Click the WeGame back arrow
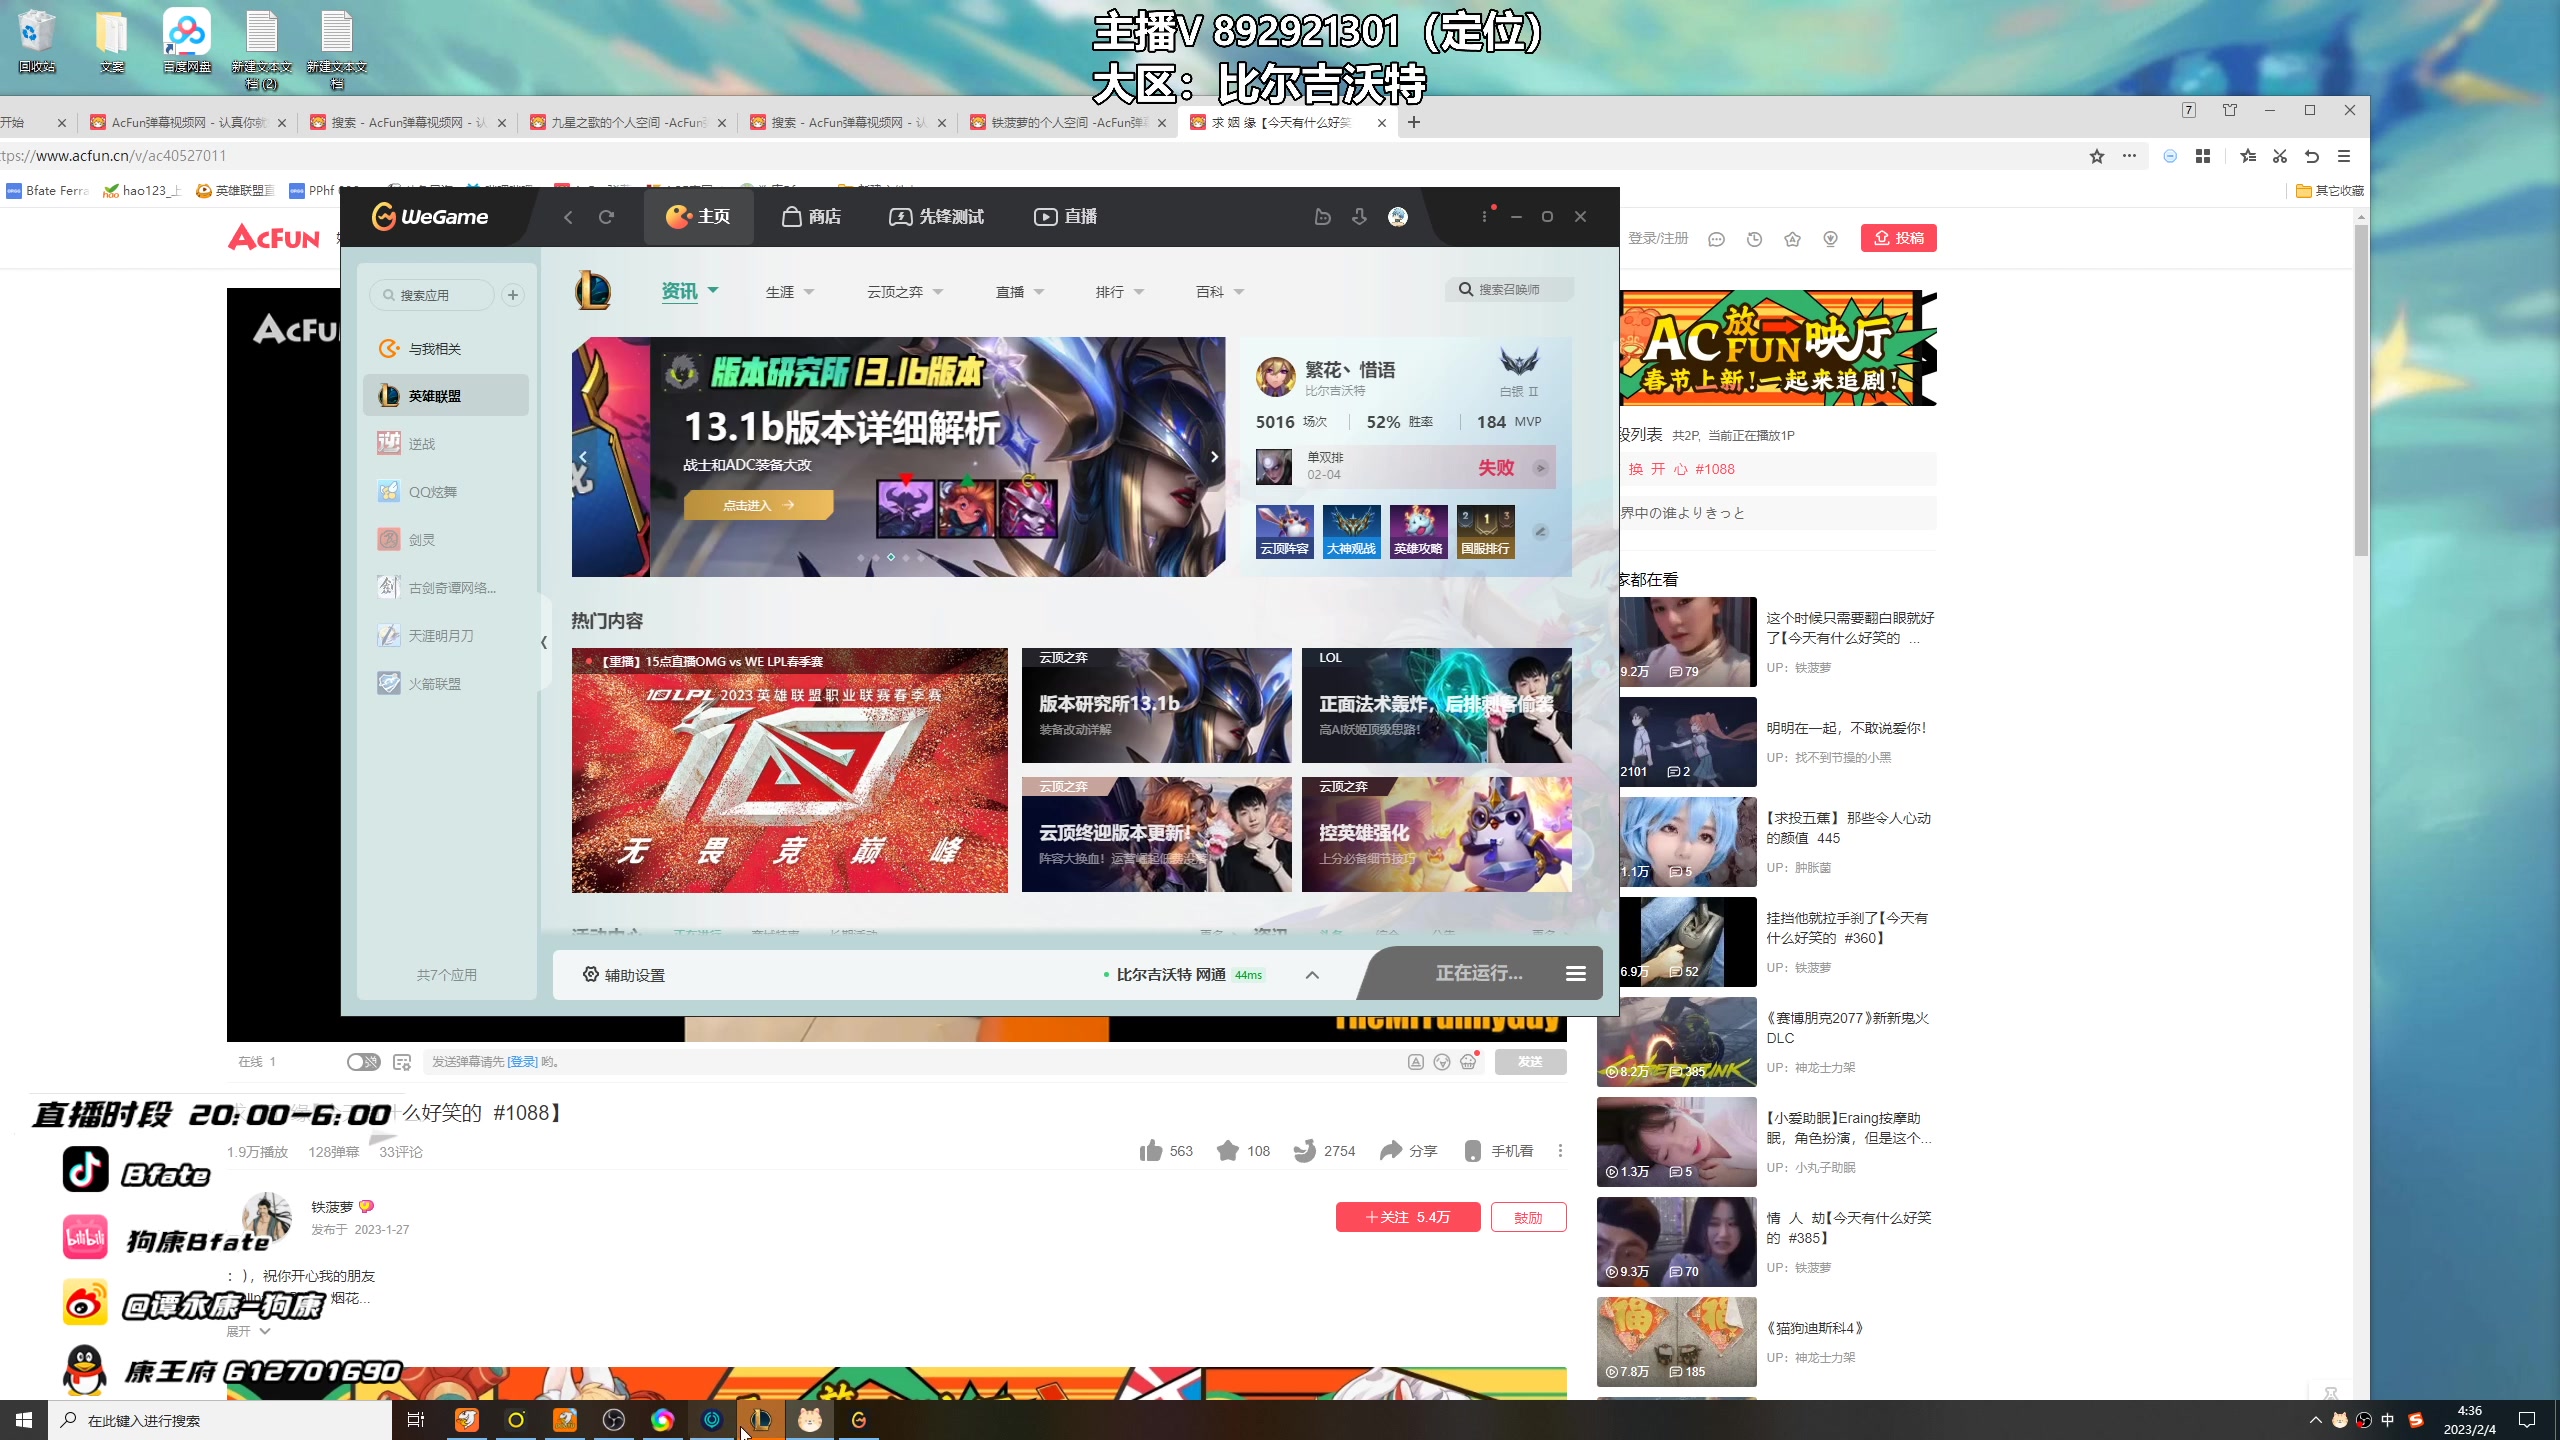This screenshot has width=2560, height=1440. (x=568, y=217)
